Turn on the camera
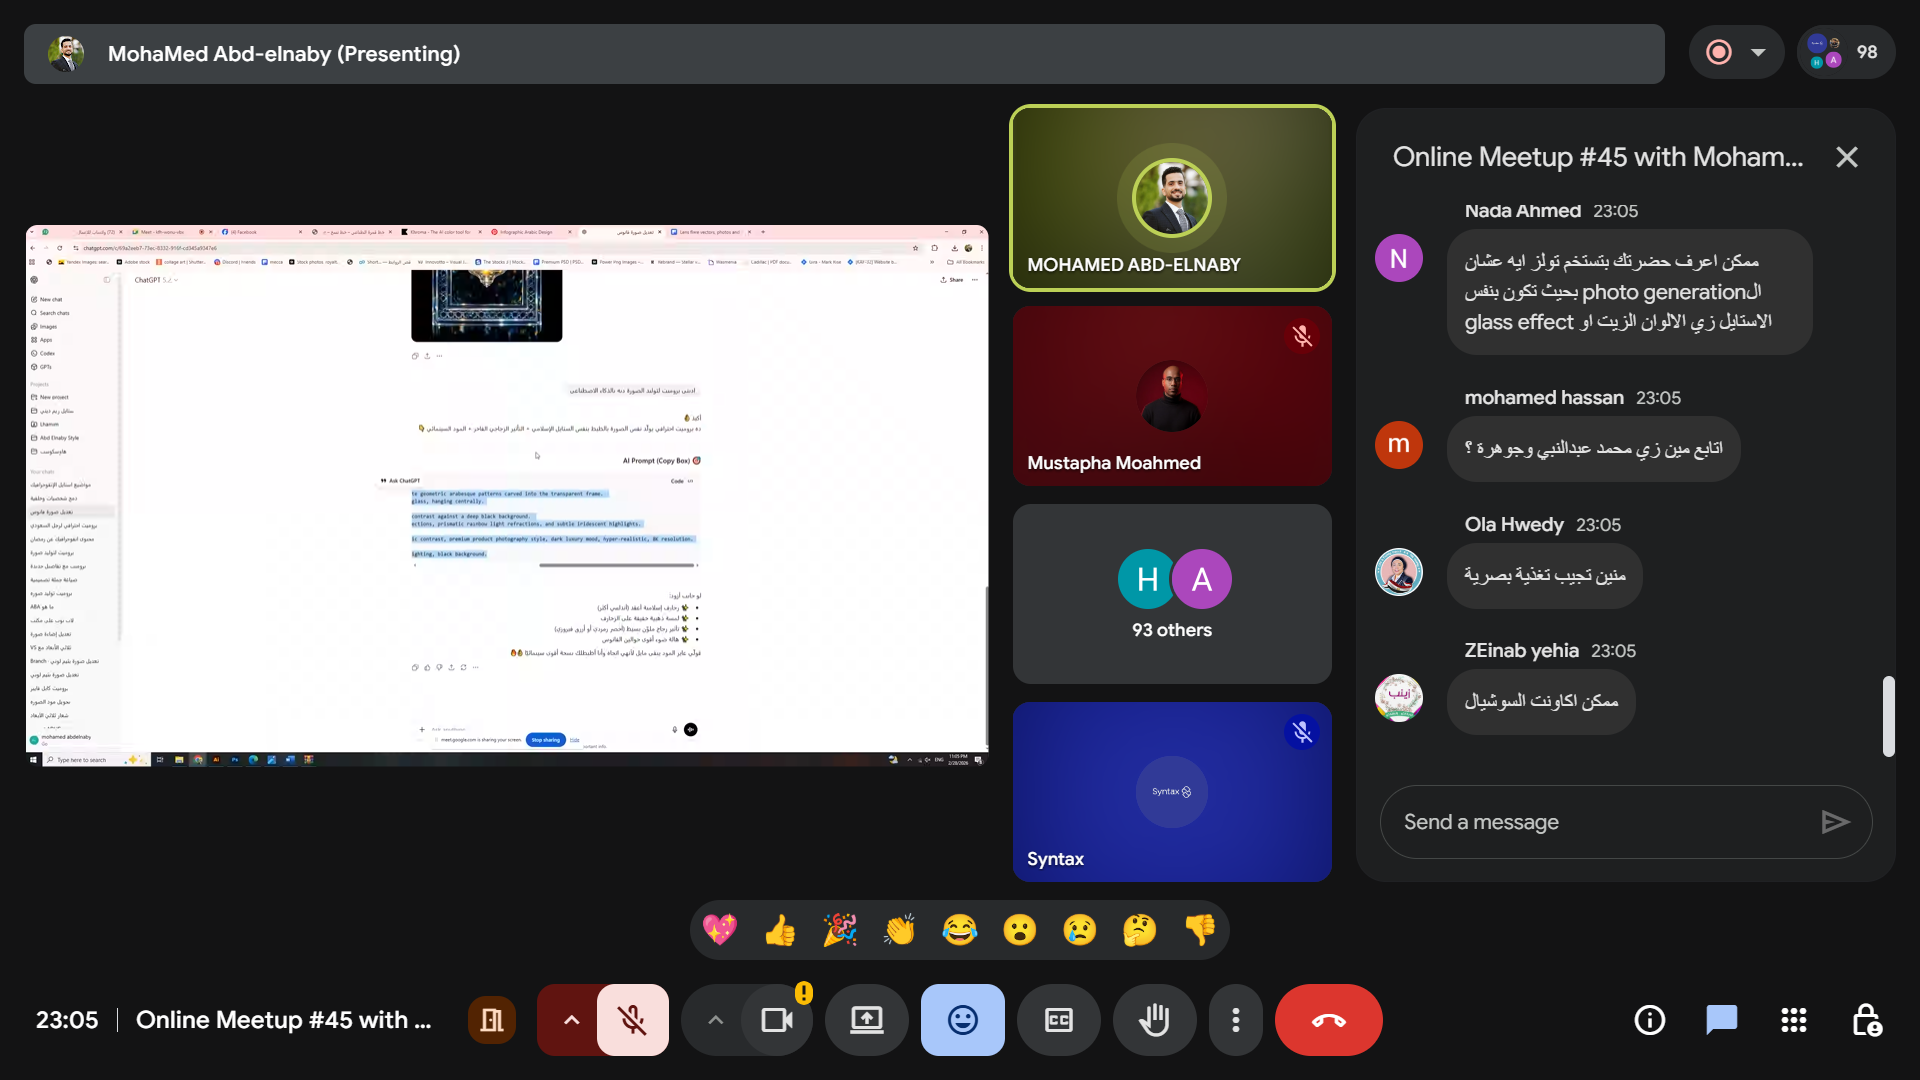Image resolution: width=1920 pixels, height=1080 pixels. (x=777, y=1020)
